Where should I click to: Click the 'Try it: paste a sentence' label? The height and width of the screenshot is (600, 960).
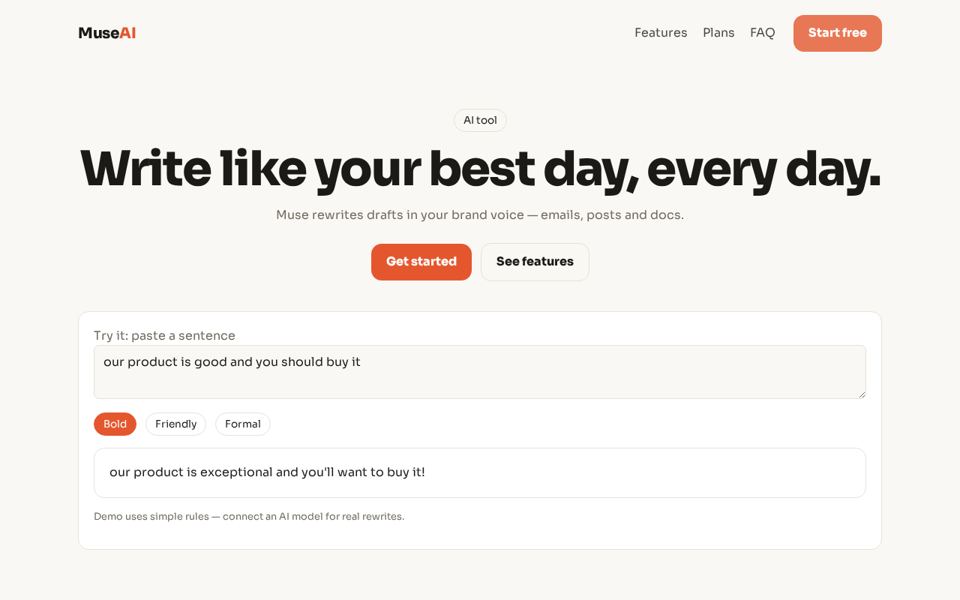(x=164, y=336)
